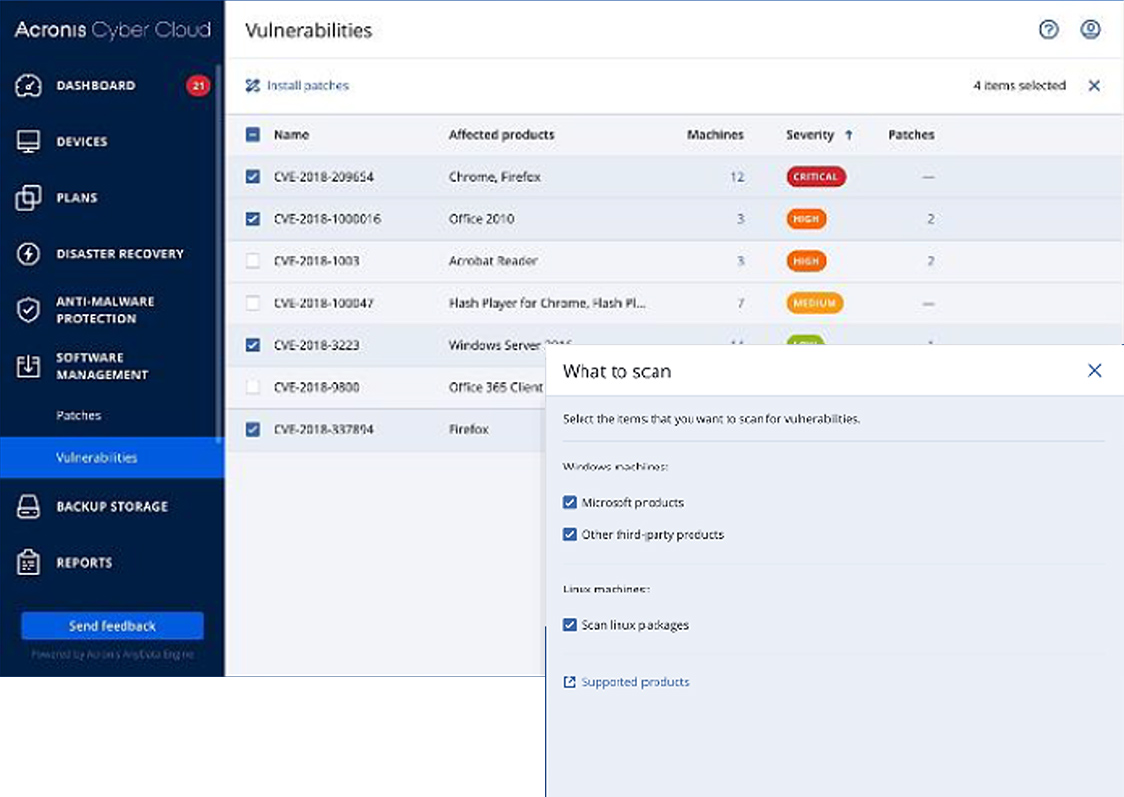1124x797 pixels.
Task: Uncheck the CVE-2018-1000016 row checkbox
Action: (x=252, y=219)
